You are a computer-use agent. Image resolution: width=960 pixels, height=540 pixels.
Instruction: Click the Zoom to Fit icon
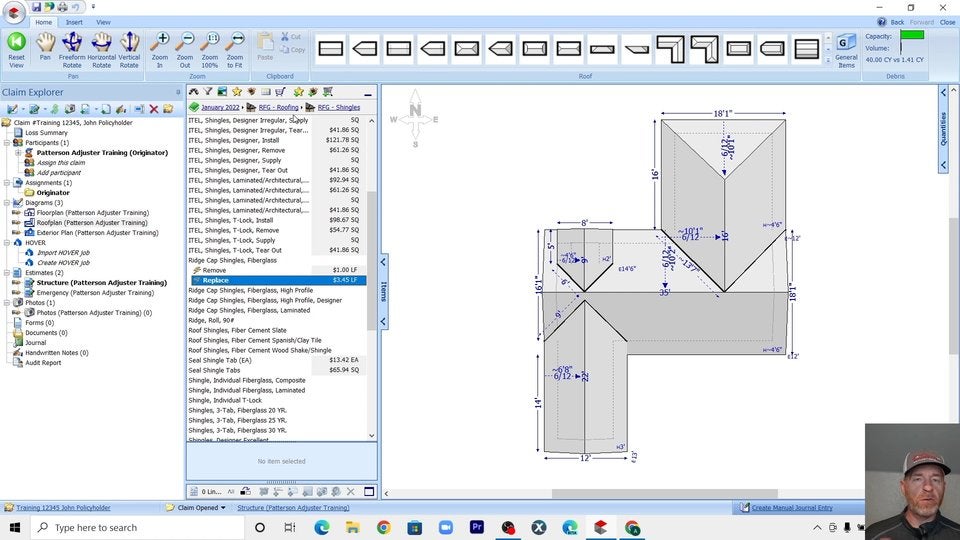point(235,42)
